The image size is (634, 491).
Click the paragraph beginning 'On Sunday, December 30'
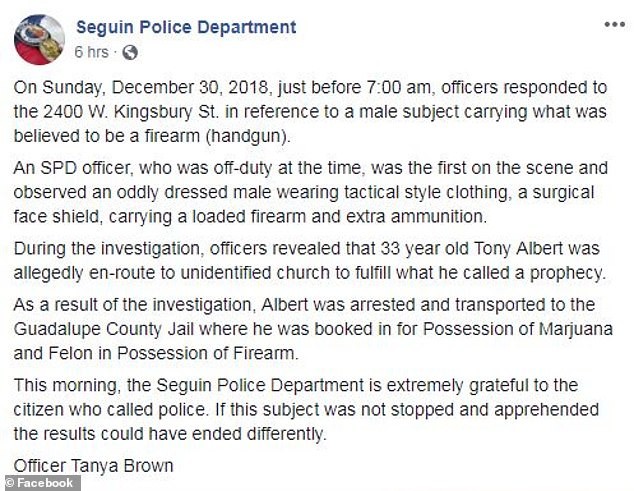click(311, 112)
